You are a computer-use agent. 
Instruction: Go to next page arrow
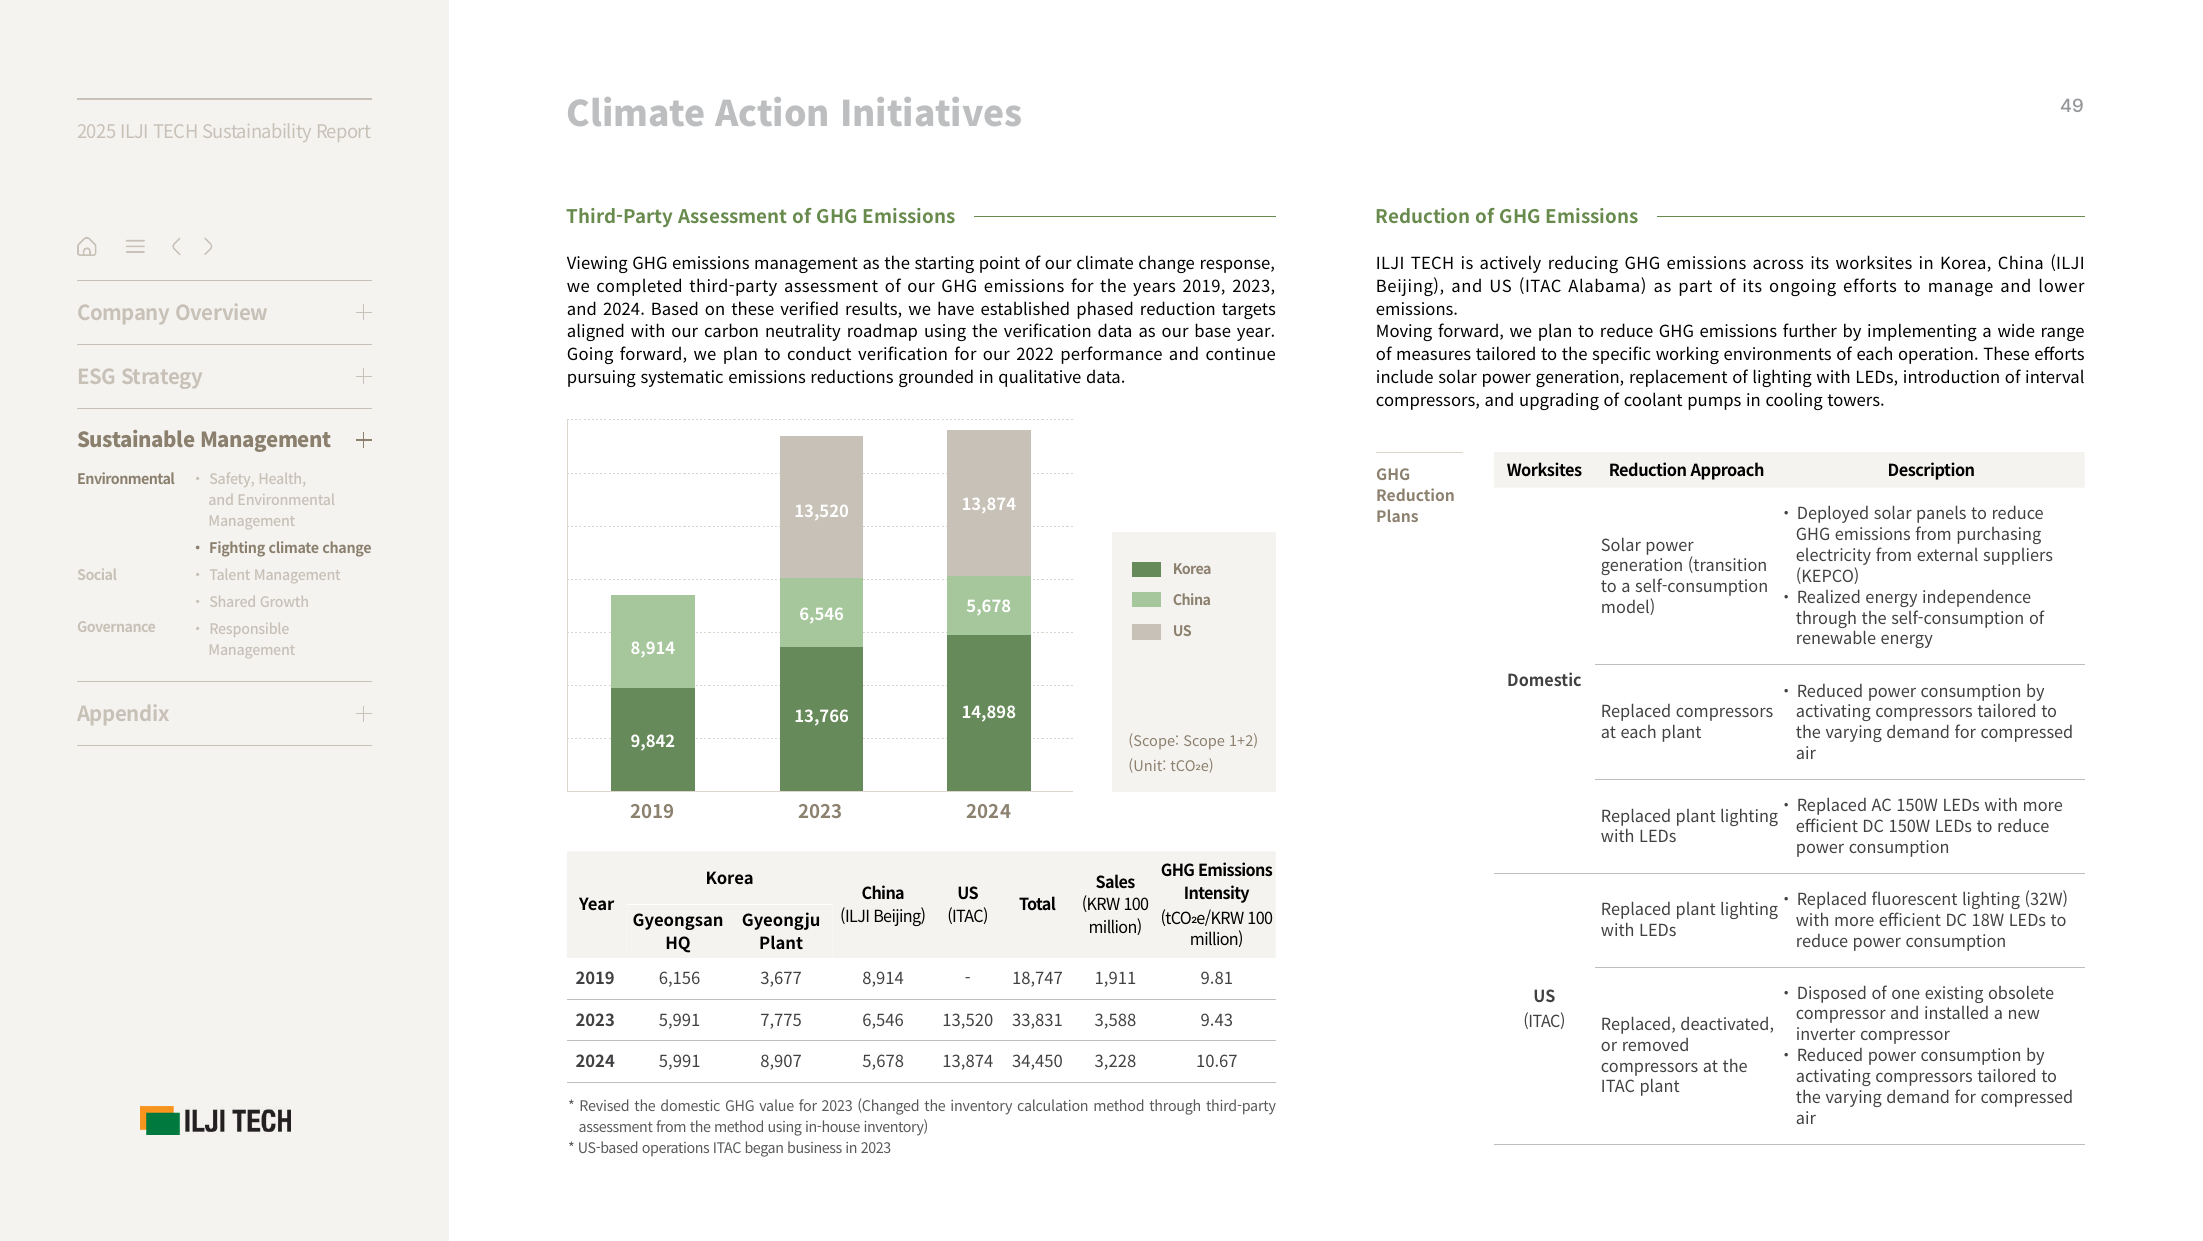[208, 246]
